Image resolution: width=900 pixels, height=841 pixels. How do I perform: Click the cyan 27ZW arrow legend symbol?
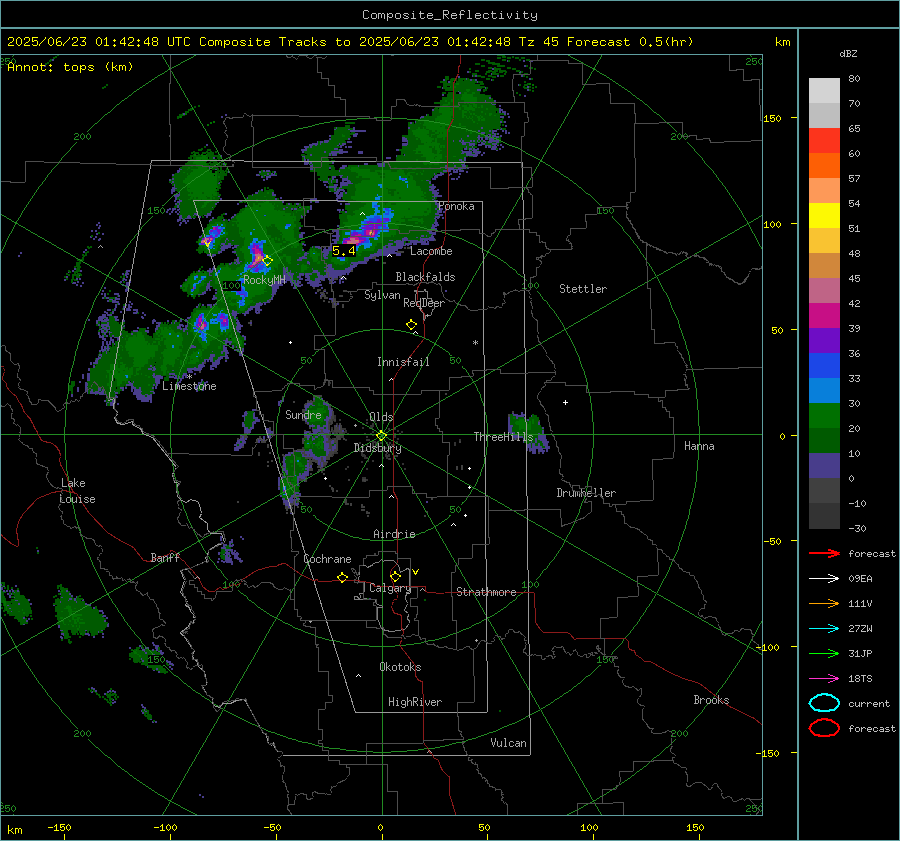click(824, 629)
